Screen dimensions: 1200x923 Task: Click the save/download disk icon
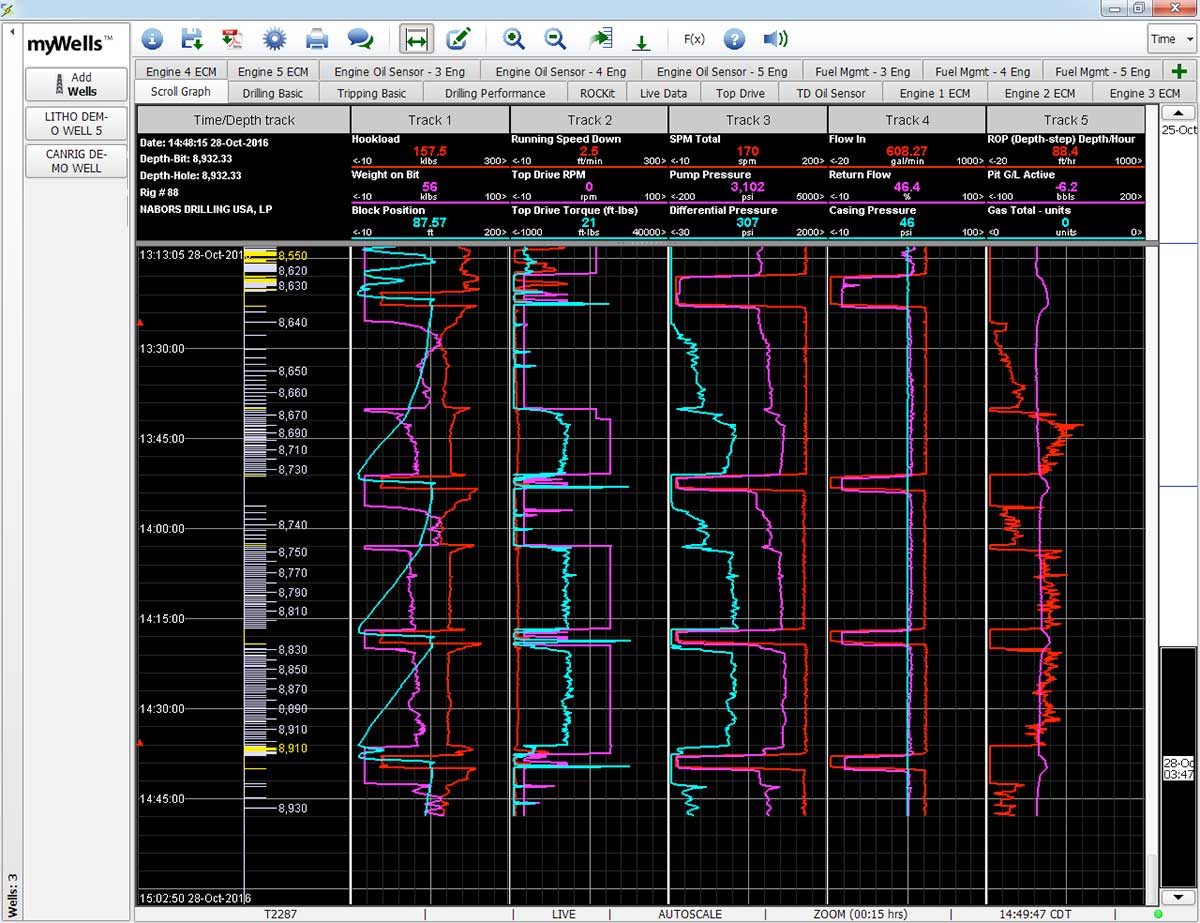(192, 39)
